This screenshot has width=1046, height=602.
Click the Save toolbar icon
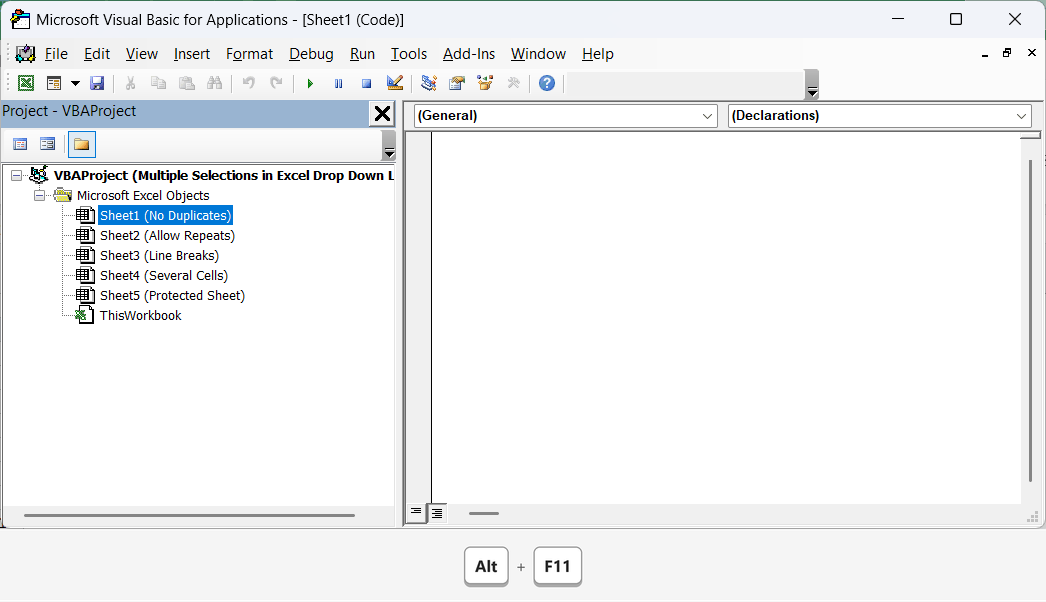[x=97, y=83]
